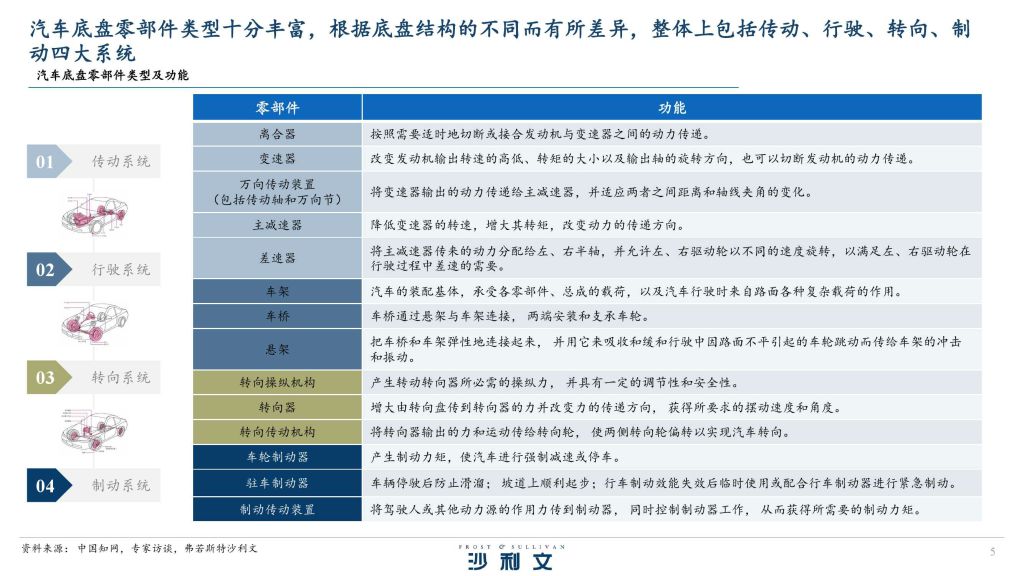
Task: Click the 04 arrow badge for 制动系统
Action: click(48, 485)
